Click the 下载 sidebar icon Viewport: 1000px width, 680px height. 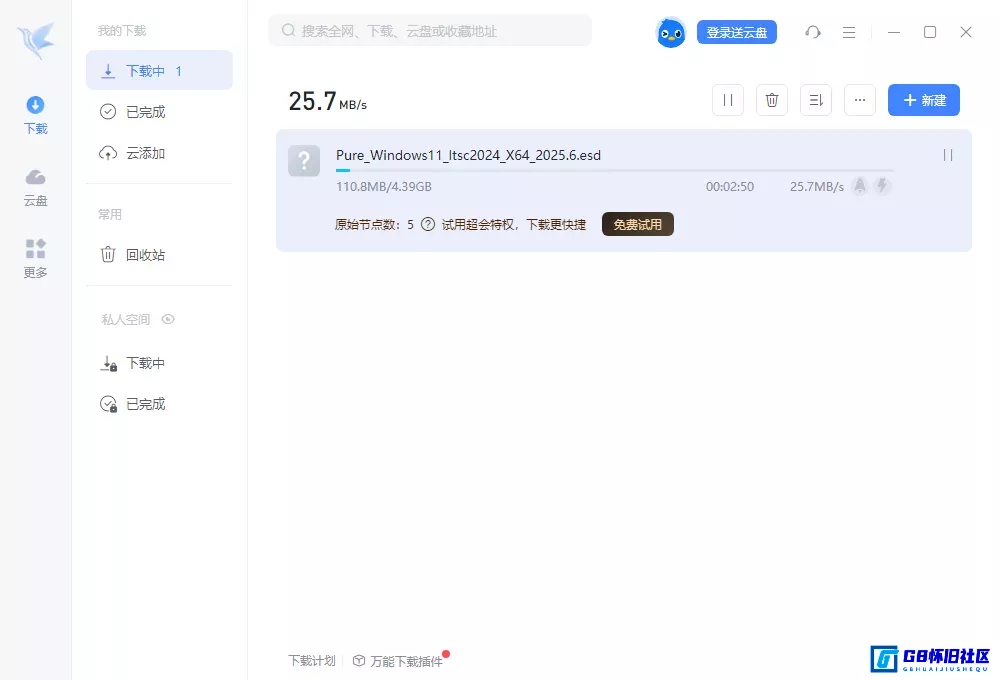pyautogui.click(x=35, y=112)
